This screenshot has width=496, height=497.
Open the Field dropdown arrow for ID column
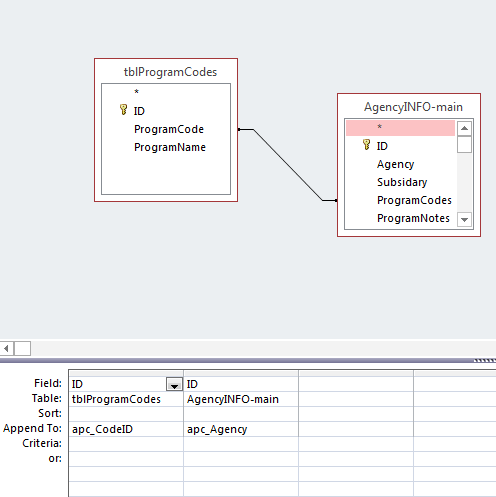coord(174,384)
